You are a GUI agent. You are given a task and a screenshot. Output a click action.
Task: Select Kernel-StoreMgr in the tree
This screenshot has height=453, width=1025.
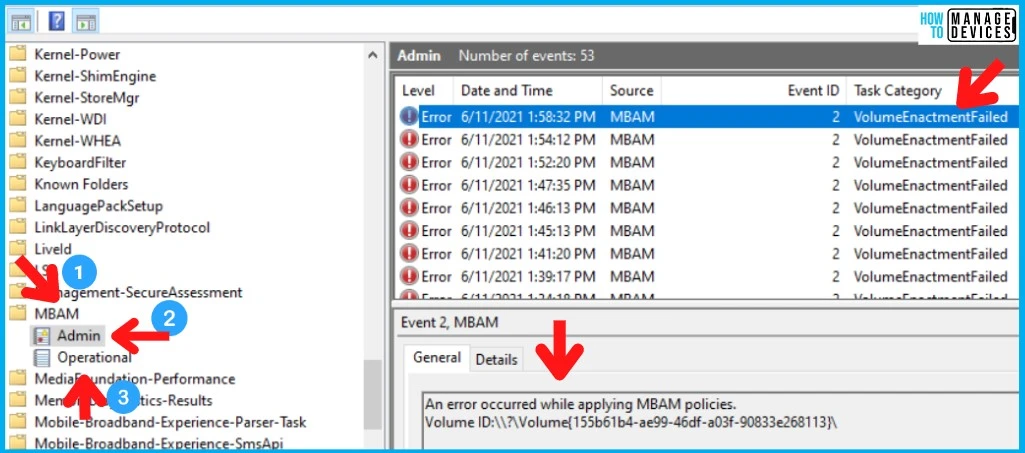click(86, 98)
